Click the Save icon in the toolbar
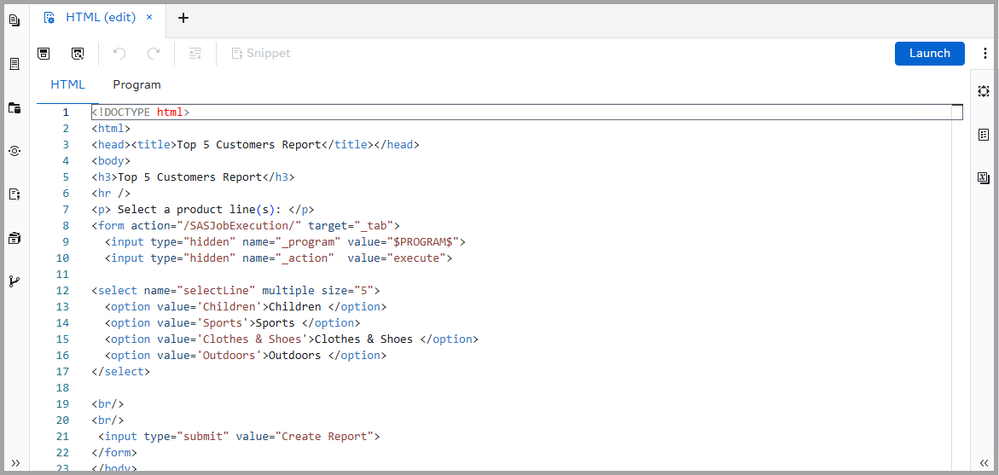 (x=43, y=54)
